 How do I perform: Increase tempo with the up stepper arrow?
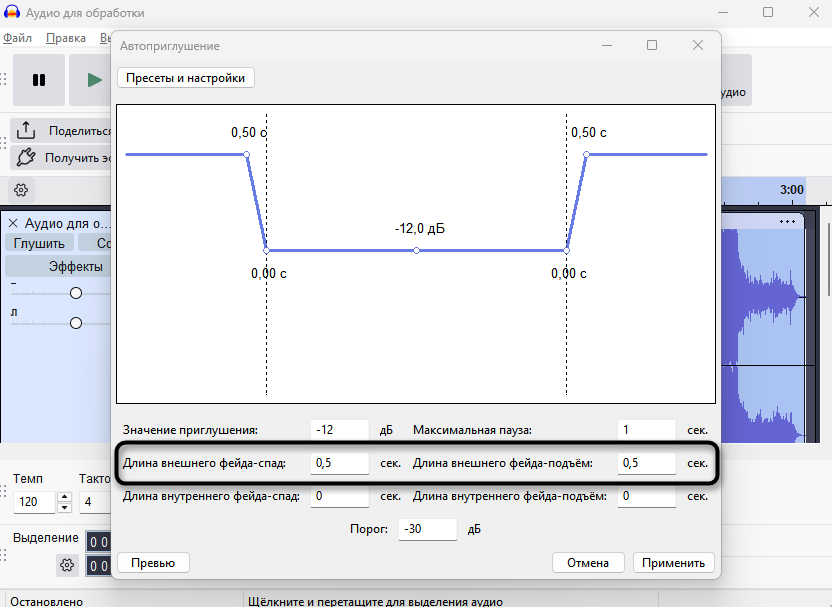coord(64,497)
